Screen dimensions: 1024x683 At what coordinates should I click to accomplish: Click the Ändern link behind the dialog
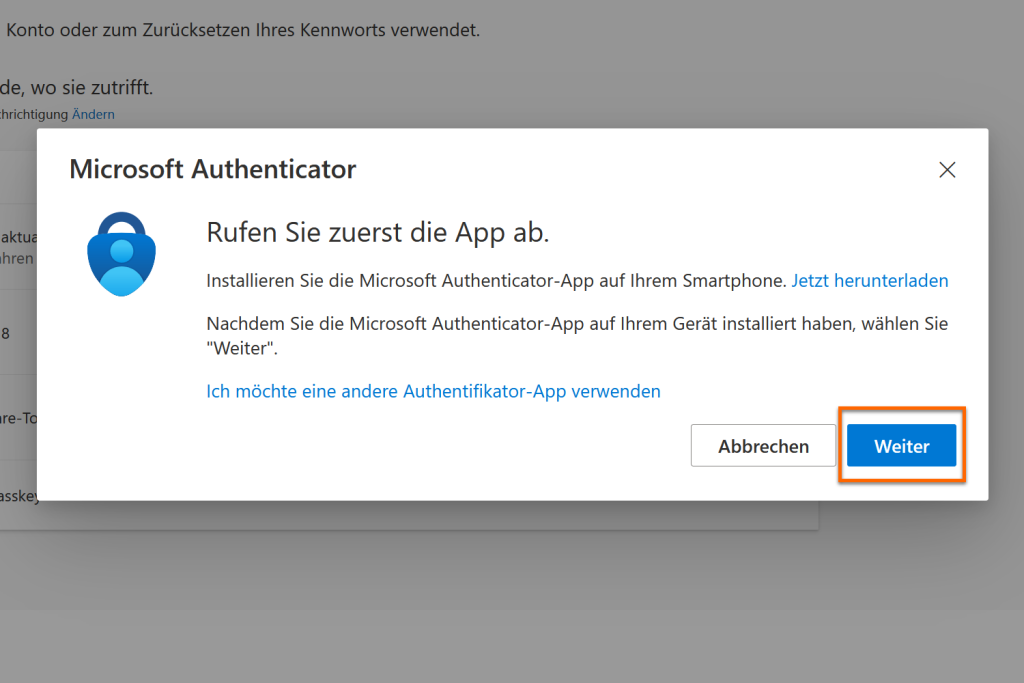click(x=93, y=114)
